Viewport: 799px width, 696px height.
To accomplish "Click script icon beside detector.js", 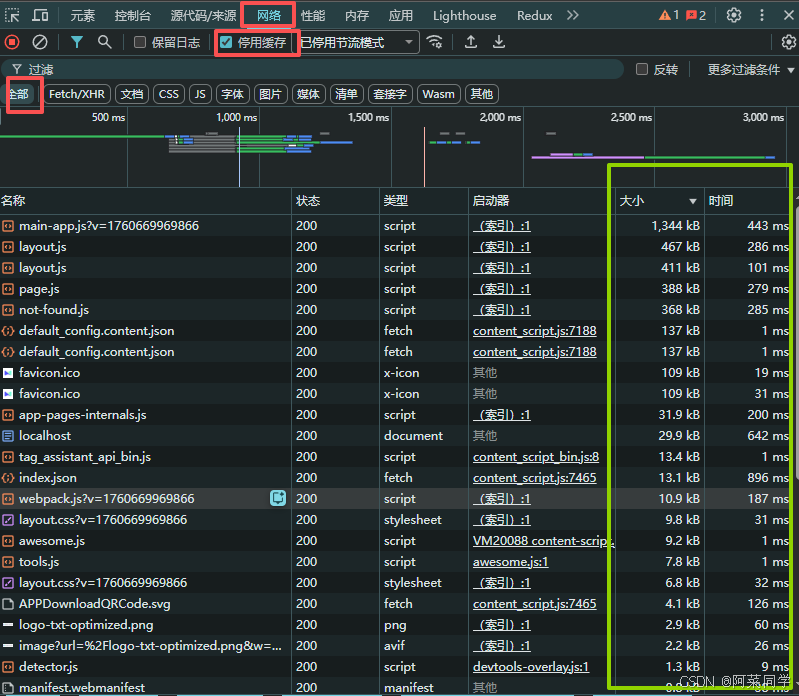I will point(8,667).
